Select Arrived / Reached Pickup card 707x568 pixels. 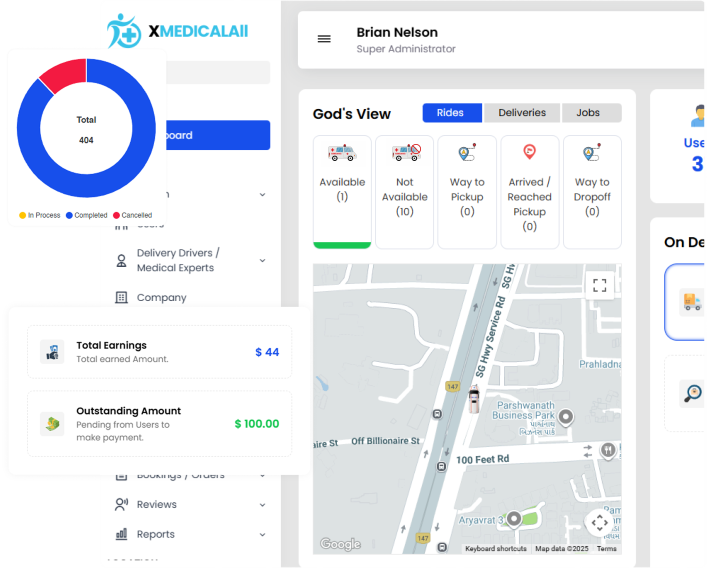pos(529,192)
